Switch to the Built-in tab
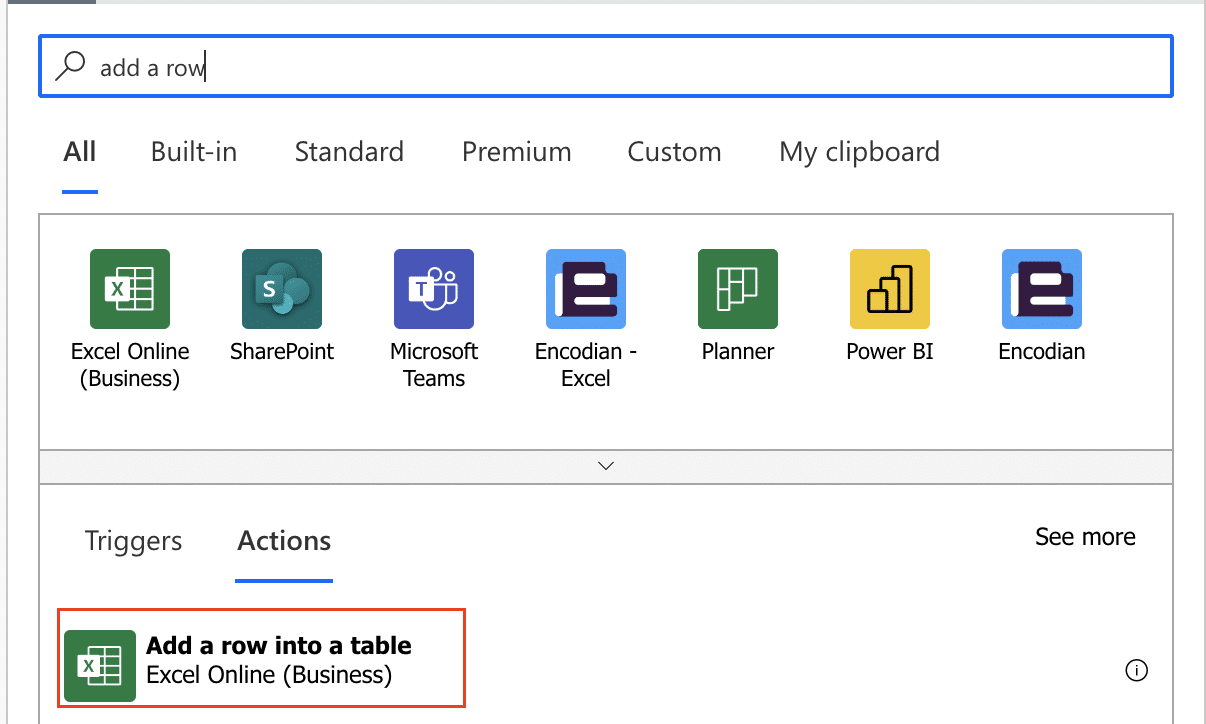This screenshot has height=724, width=1206. (194, 152)
